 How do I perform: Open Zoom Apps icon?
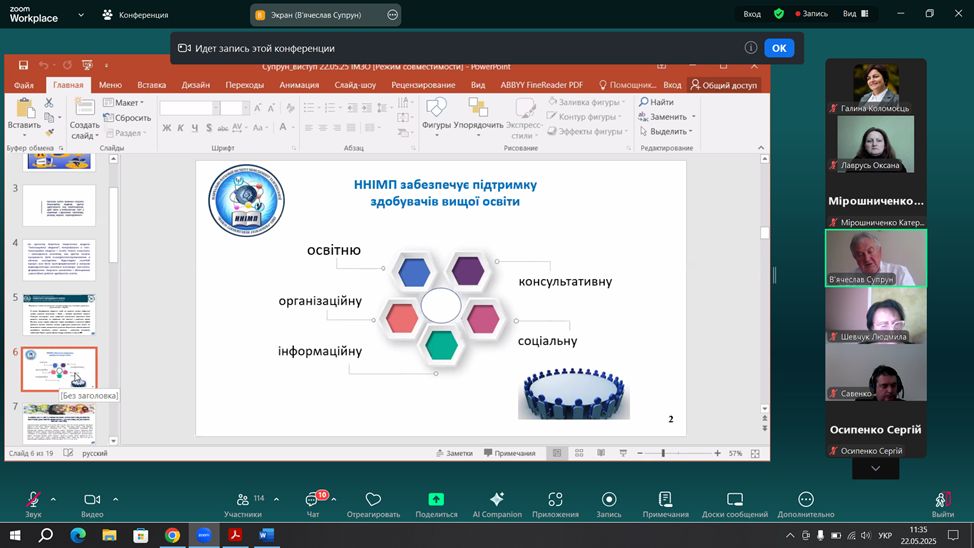click(555, 500)
